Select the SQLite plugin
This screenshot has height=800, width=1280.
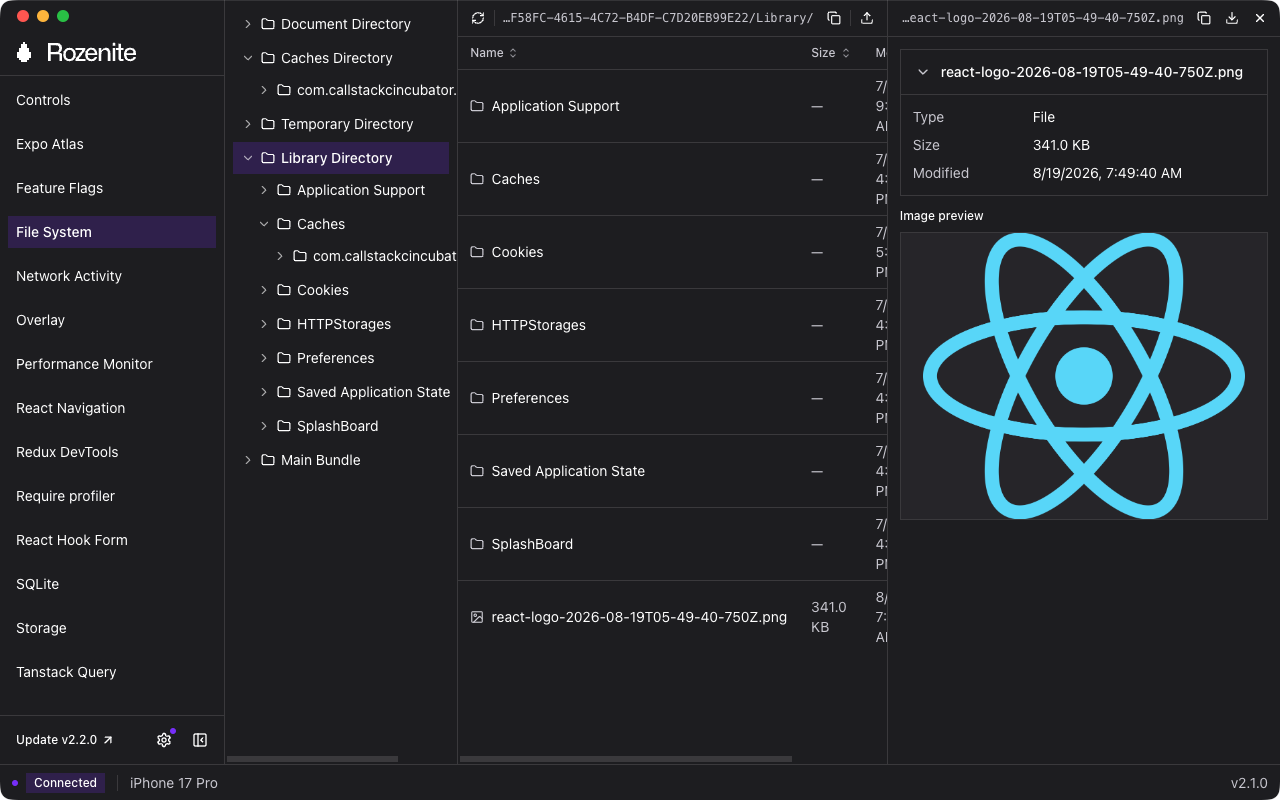point(112,584)
